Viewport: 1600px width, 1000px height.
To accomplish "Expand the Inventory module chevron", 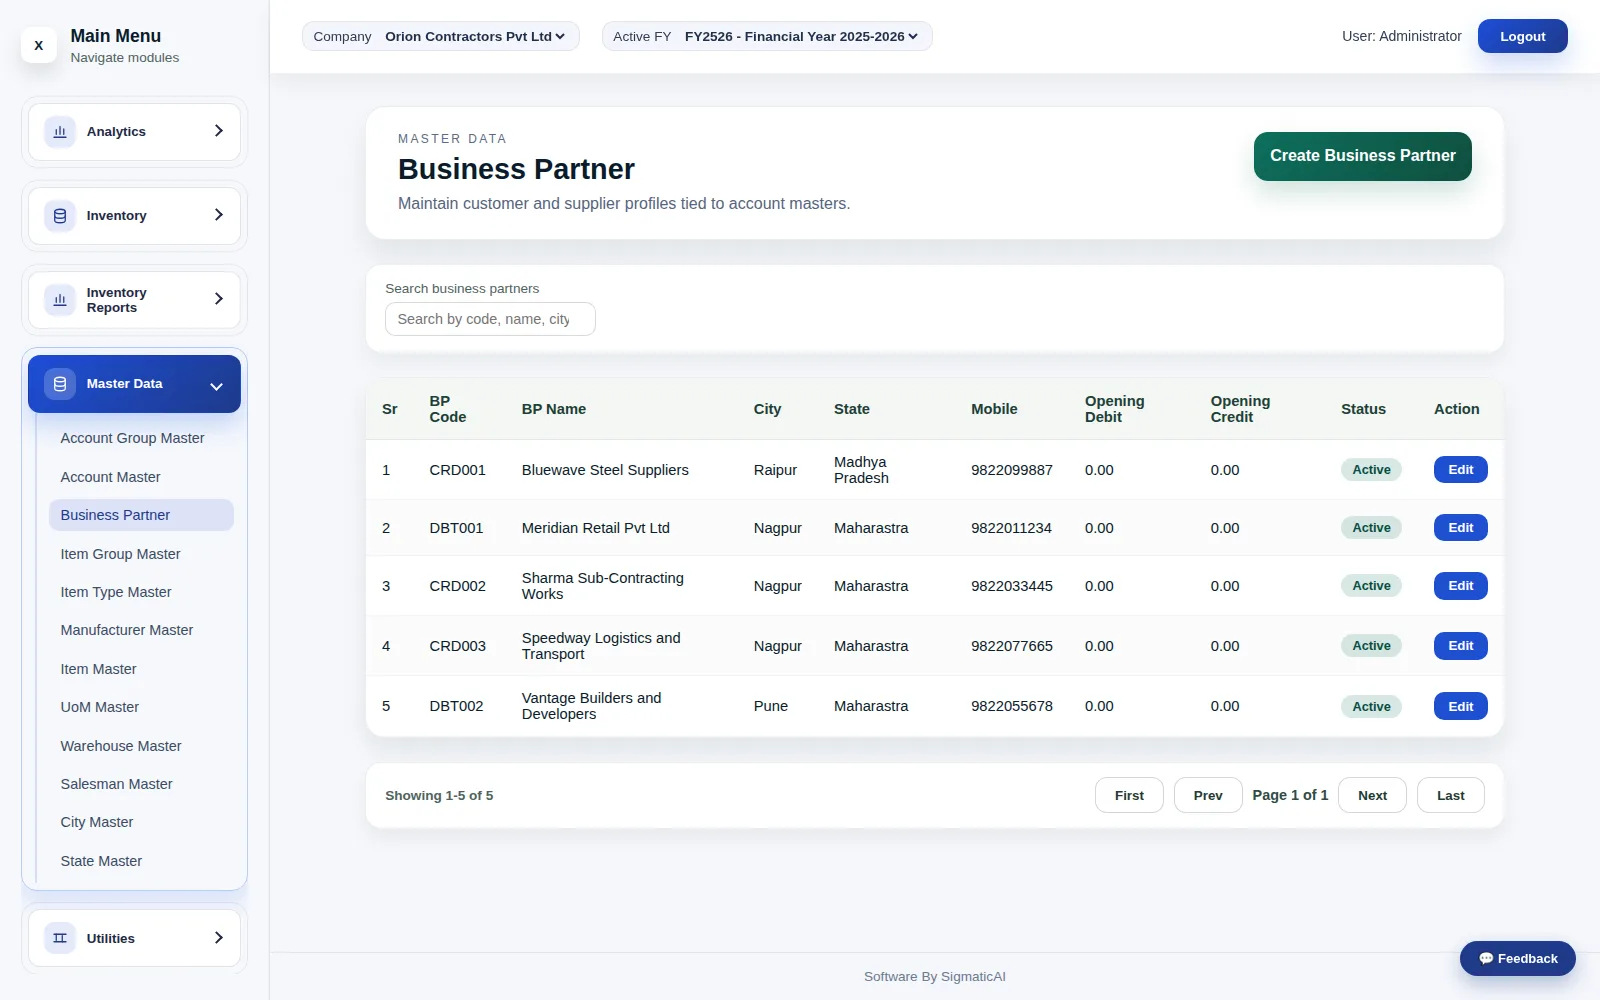I will click(x=218, y=215).
